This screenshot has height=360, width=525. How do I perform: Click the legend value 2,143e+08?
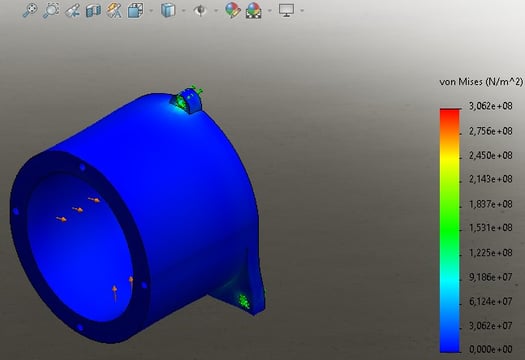(491, 179)
